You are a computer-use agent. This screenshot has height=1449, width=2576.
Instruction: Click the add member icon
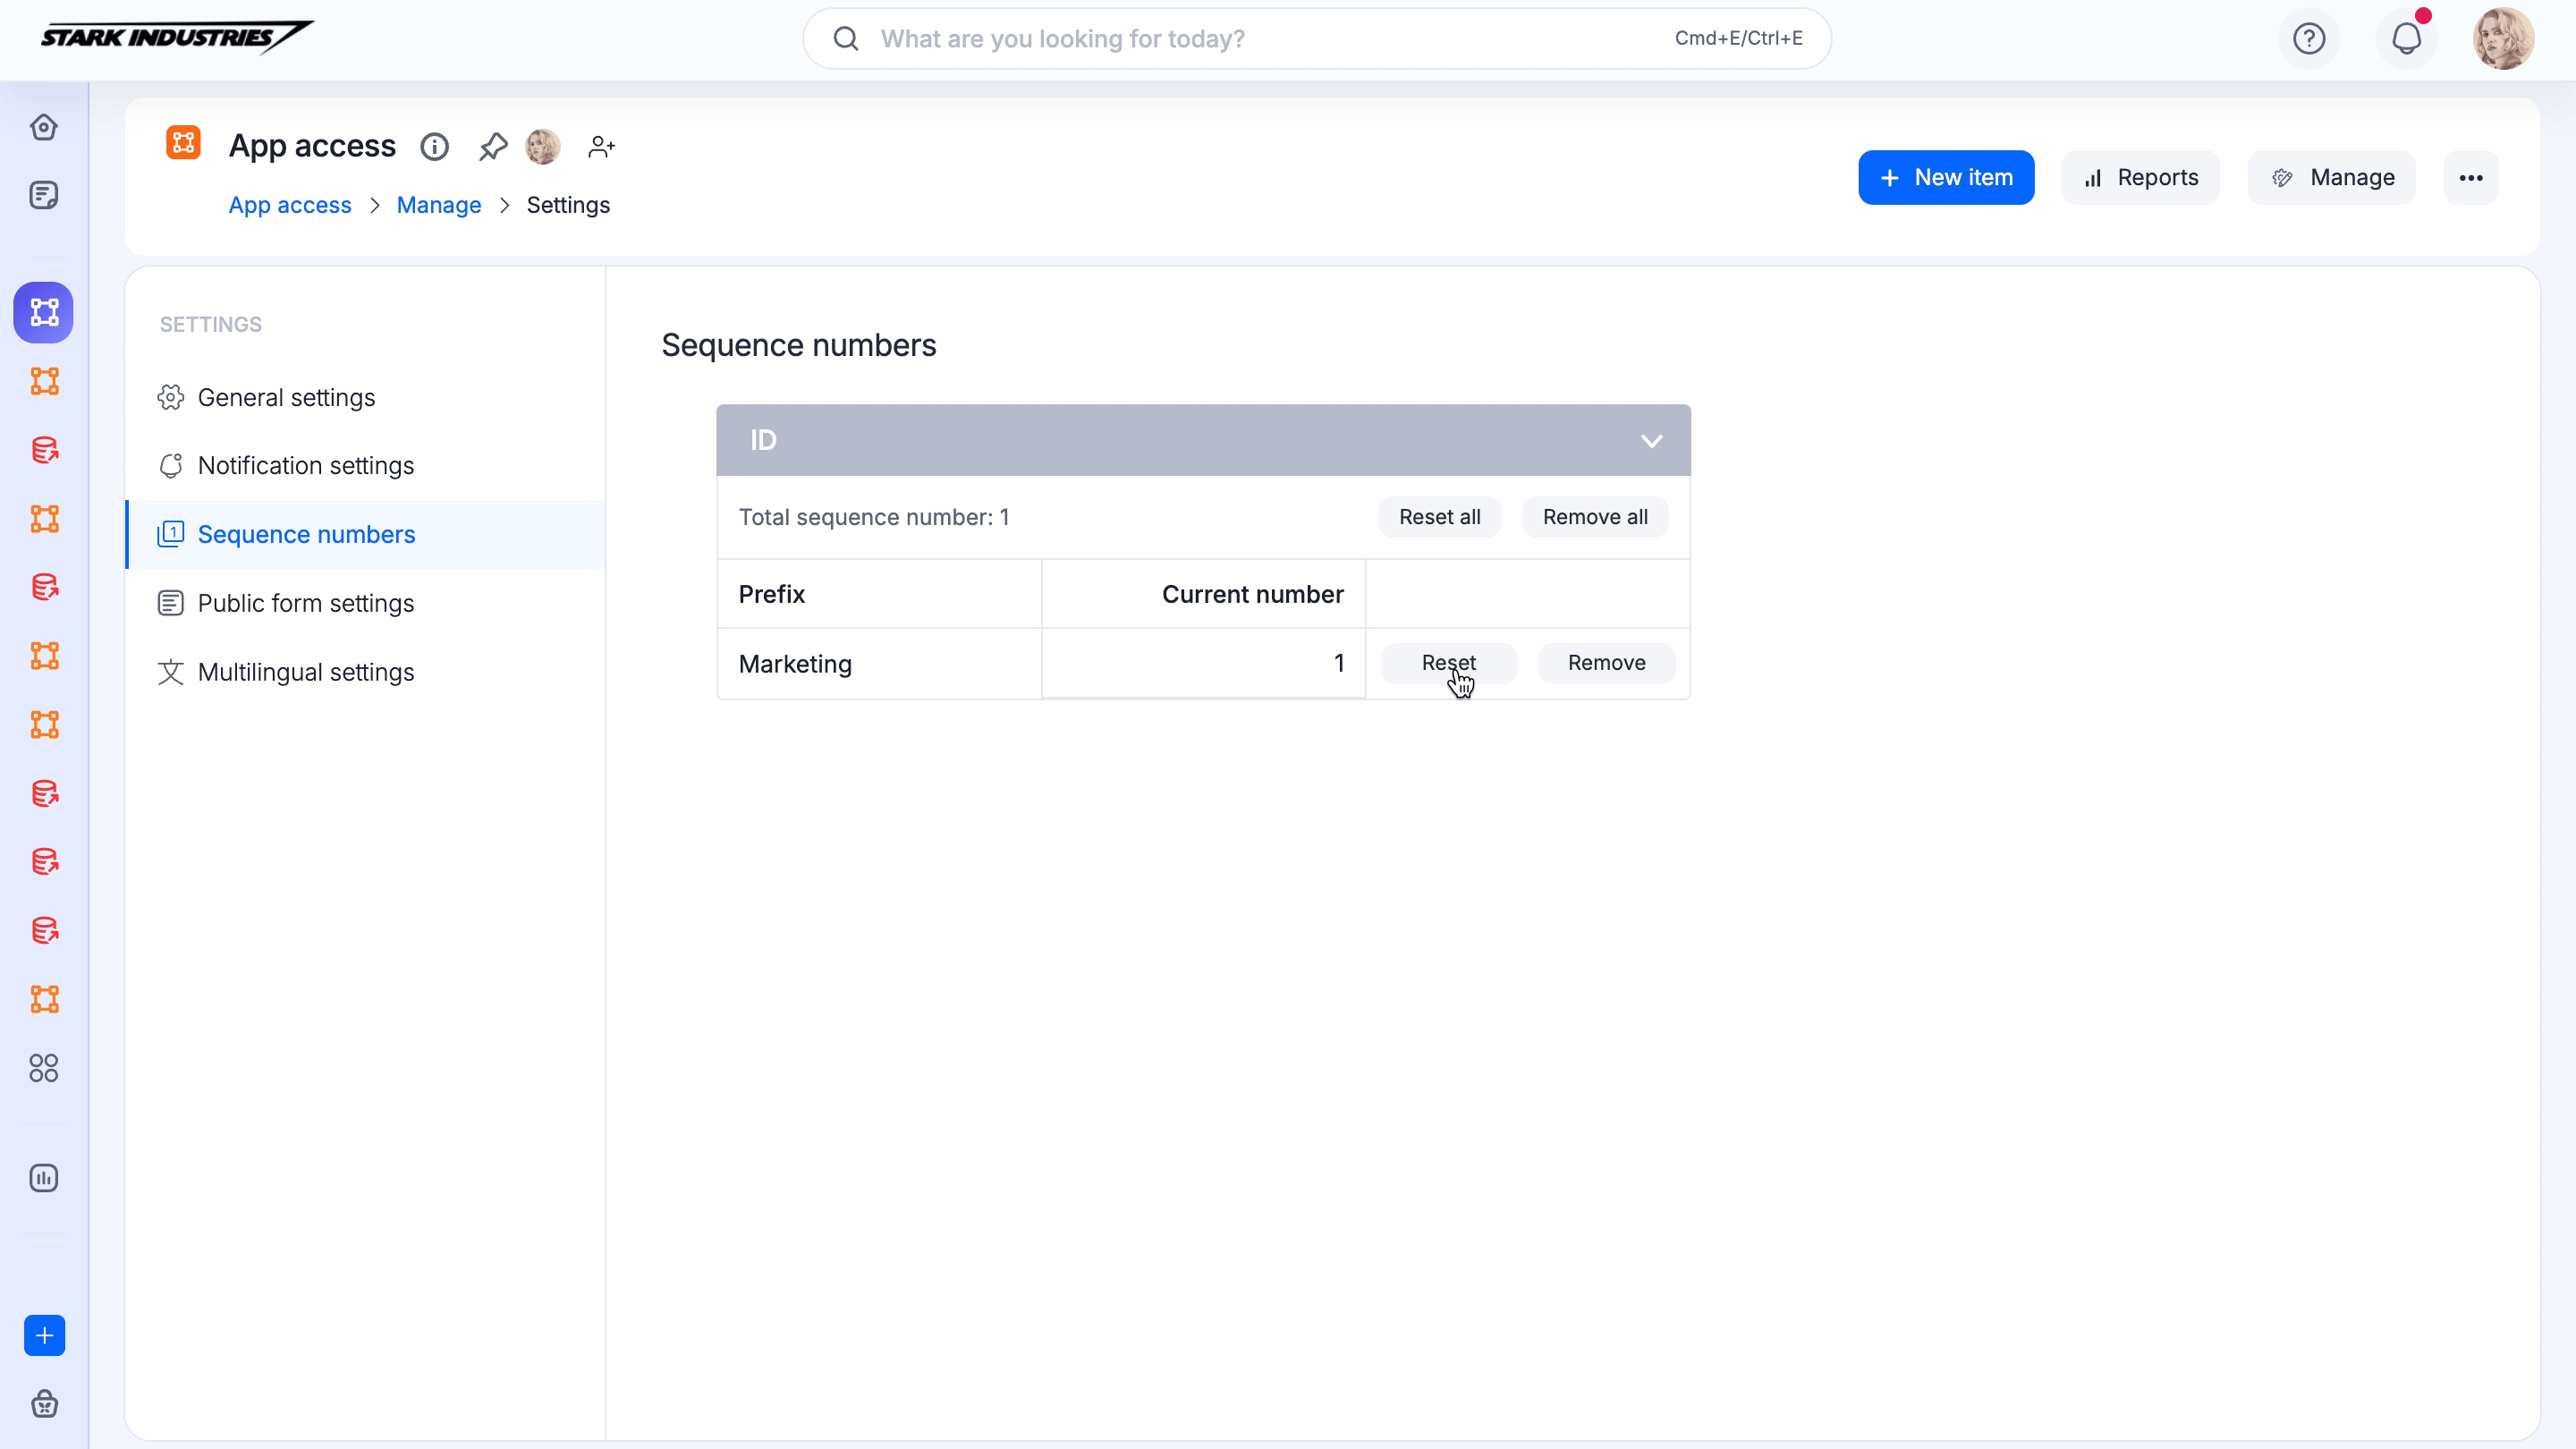point(601,147)
